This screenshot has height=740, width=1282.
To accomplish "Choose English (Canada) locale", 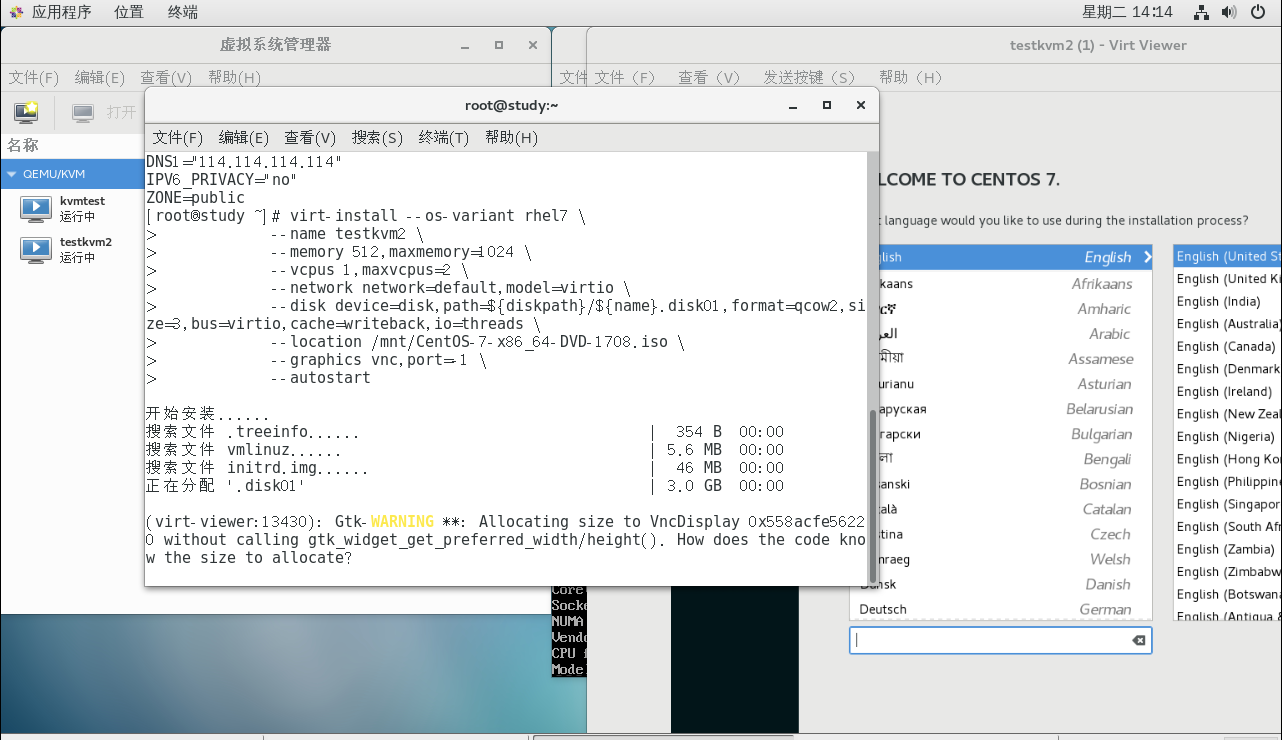I will 1227,346.
